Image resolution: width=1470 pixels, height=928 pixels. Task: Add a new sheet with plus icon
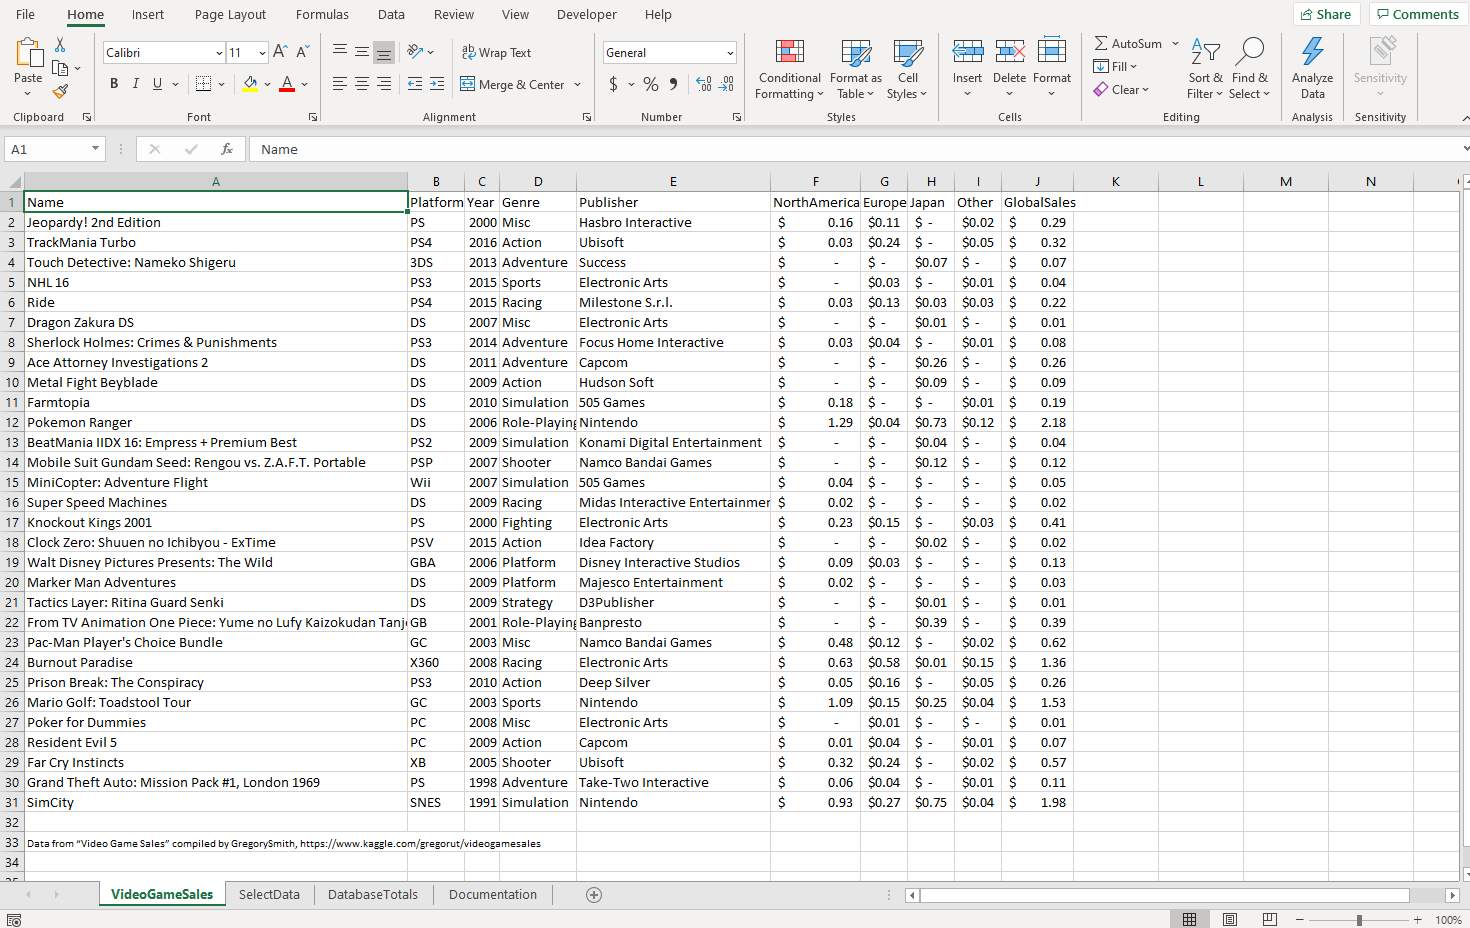click(594, 895)
